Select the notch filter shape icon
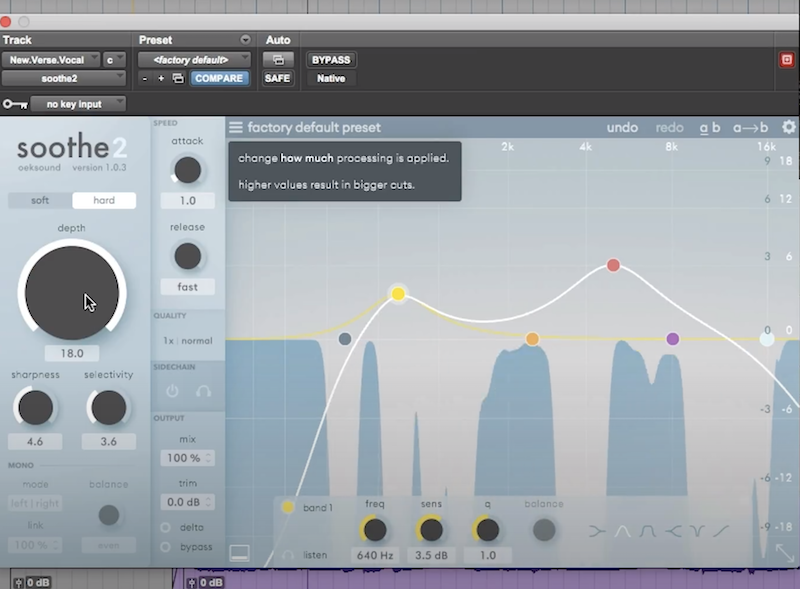 pos(695,531)
